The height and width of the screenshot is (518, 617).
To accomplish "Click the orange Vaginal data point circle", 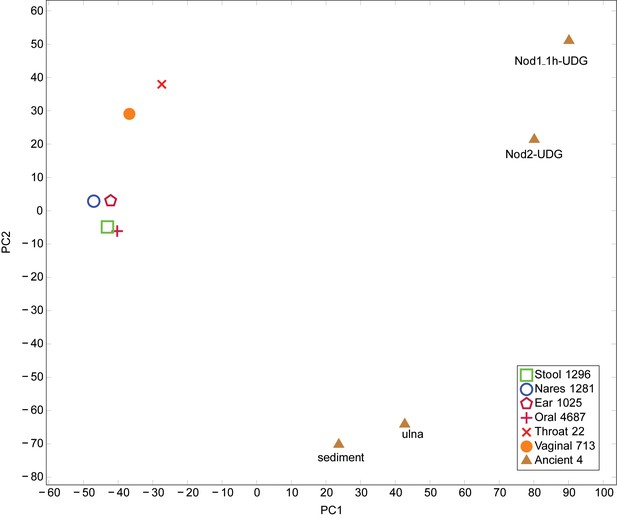I will point(129,114).
